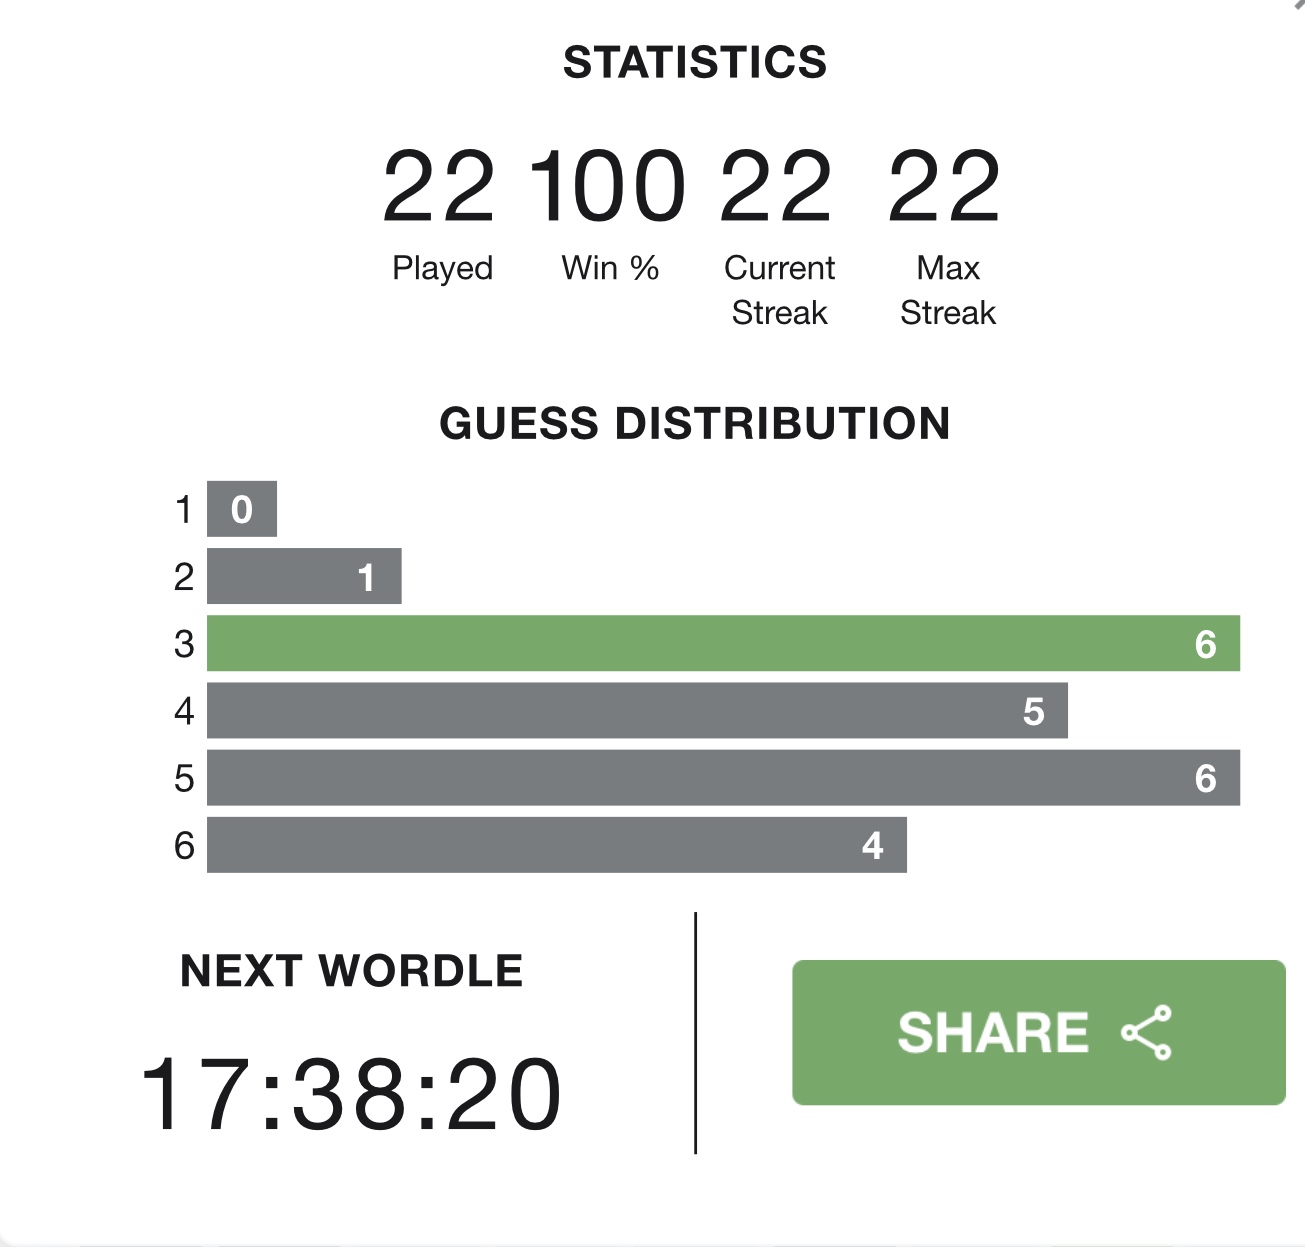Click the row label 6 in distribution
The width and height of the screenshot is (1305, 1247).
pyautogui.click(x=184, y=846)
